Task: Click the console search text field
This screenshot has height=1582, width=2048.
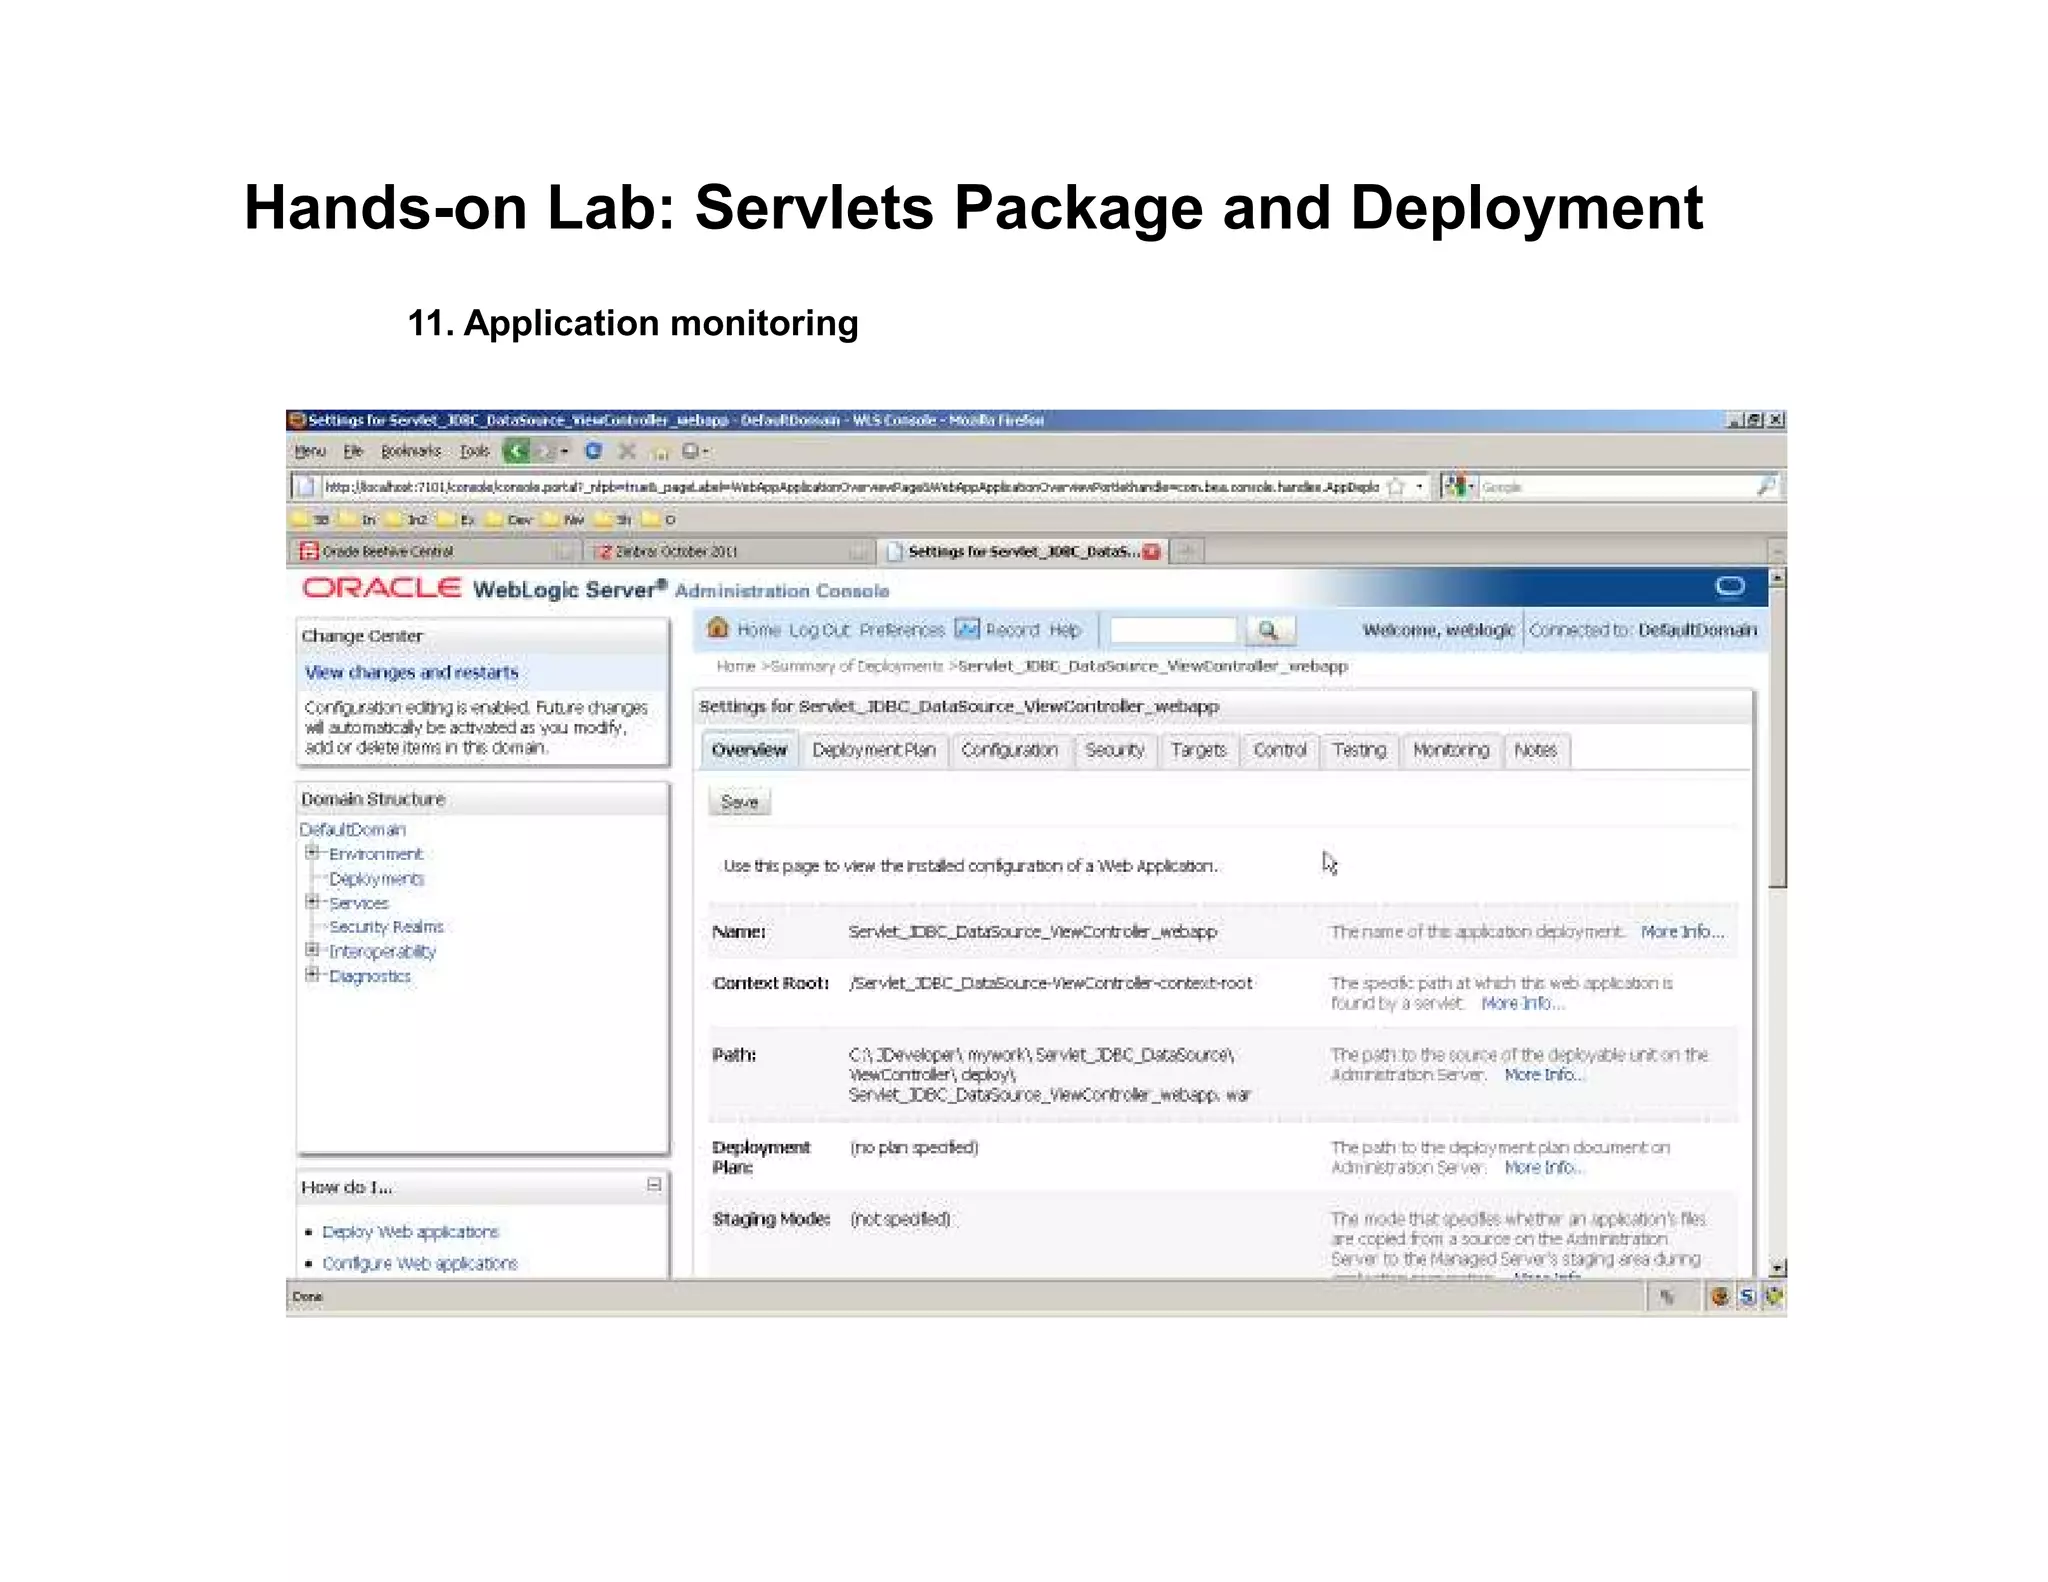Action: pyautogui.click(x=1173, y=630)
